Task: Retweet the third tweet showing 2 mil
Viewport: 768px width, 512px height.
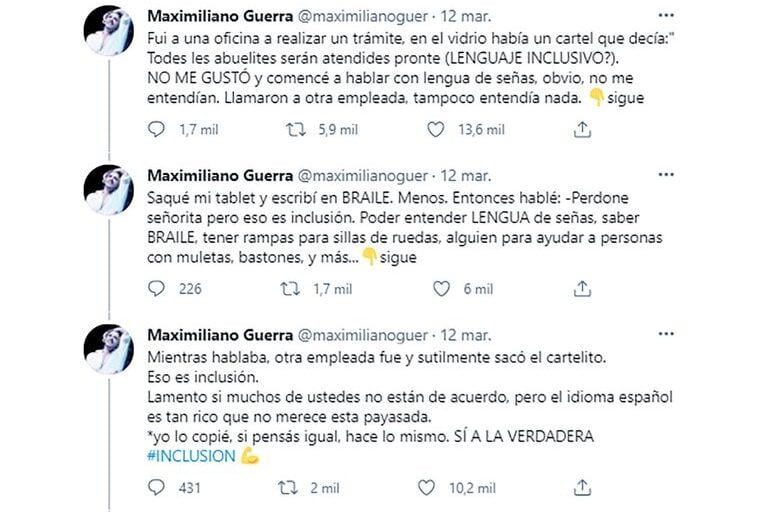Action: (x=288, y=488)
